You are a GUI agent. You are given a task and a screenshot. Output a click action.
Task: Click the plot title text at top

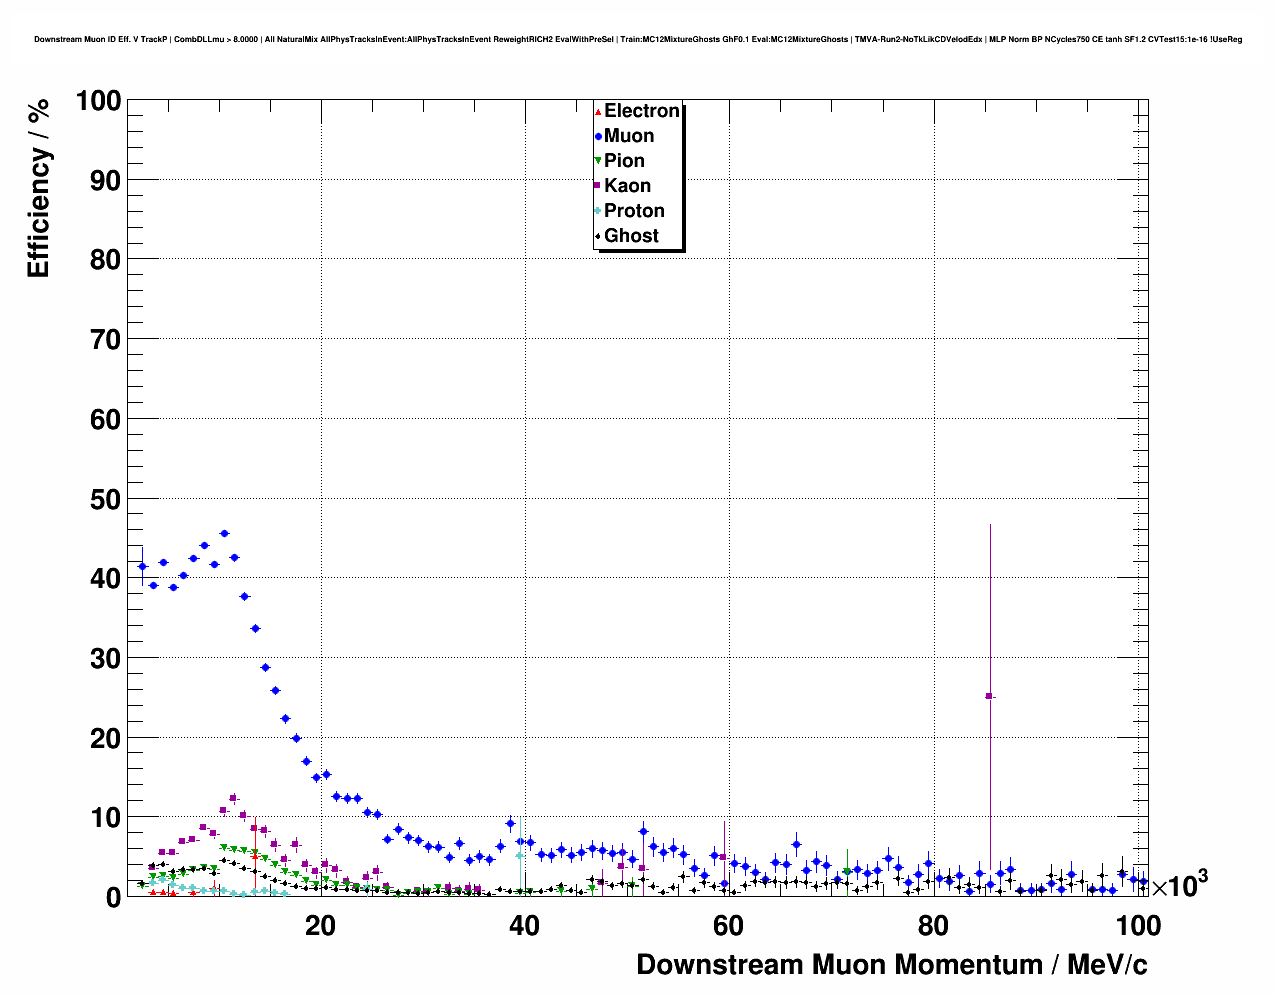coord(638,39)
